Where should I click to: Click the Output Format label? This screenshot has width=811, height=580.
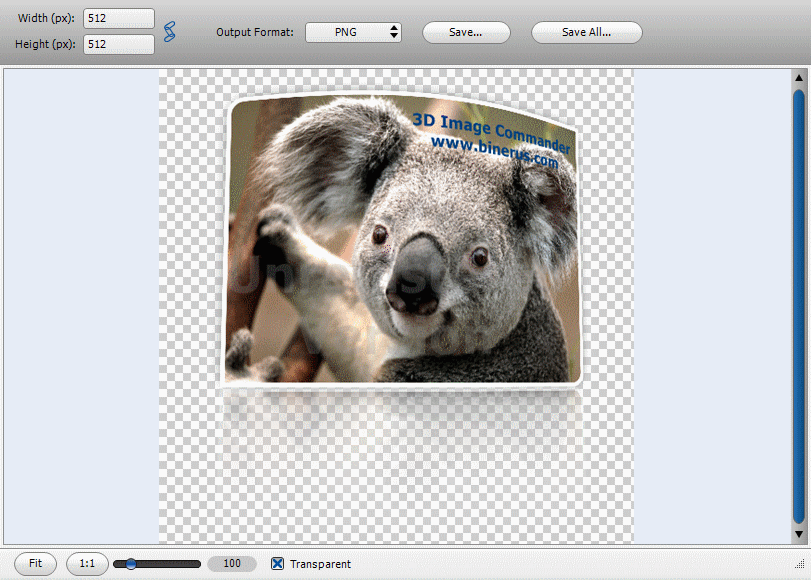pos(254,32)
